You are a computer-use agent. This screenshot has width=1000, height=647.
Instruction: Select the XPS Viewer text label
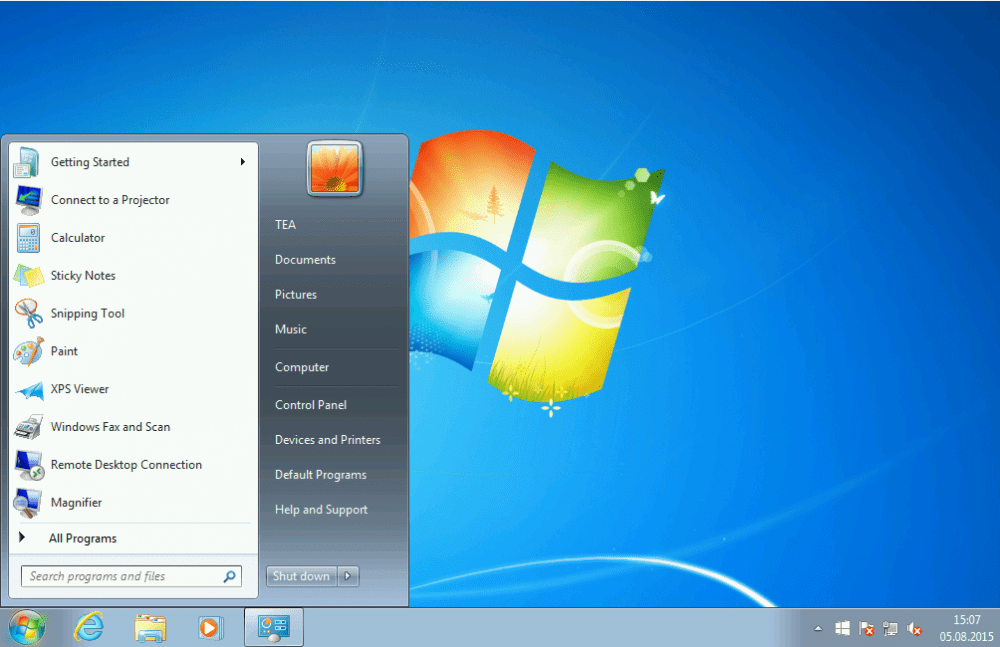point(80,389)
